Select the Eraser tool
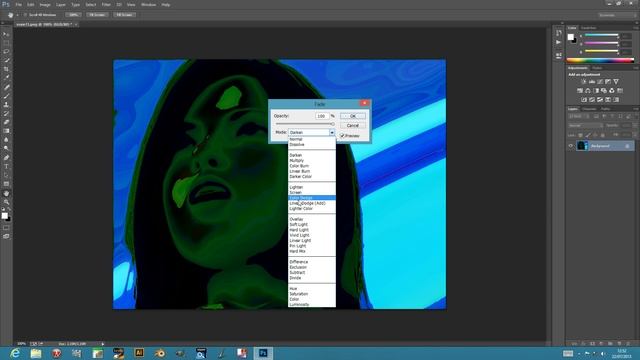 pyautogui.click(x=6, y=122)
